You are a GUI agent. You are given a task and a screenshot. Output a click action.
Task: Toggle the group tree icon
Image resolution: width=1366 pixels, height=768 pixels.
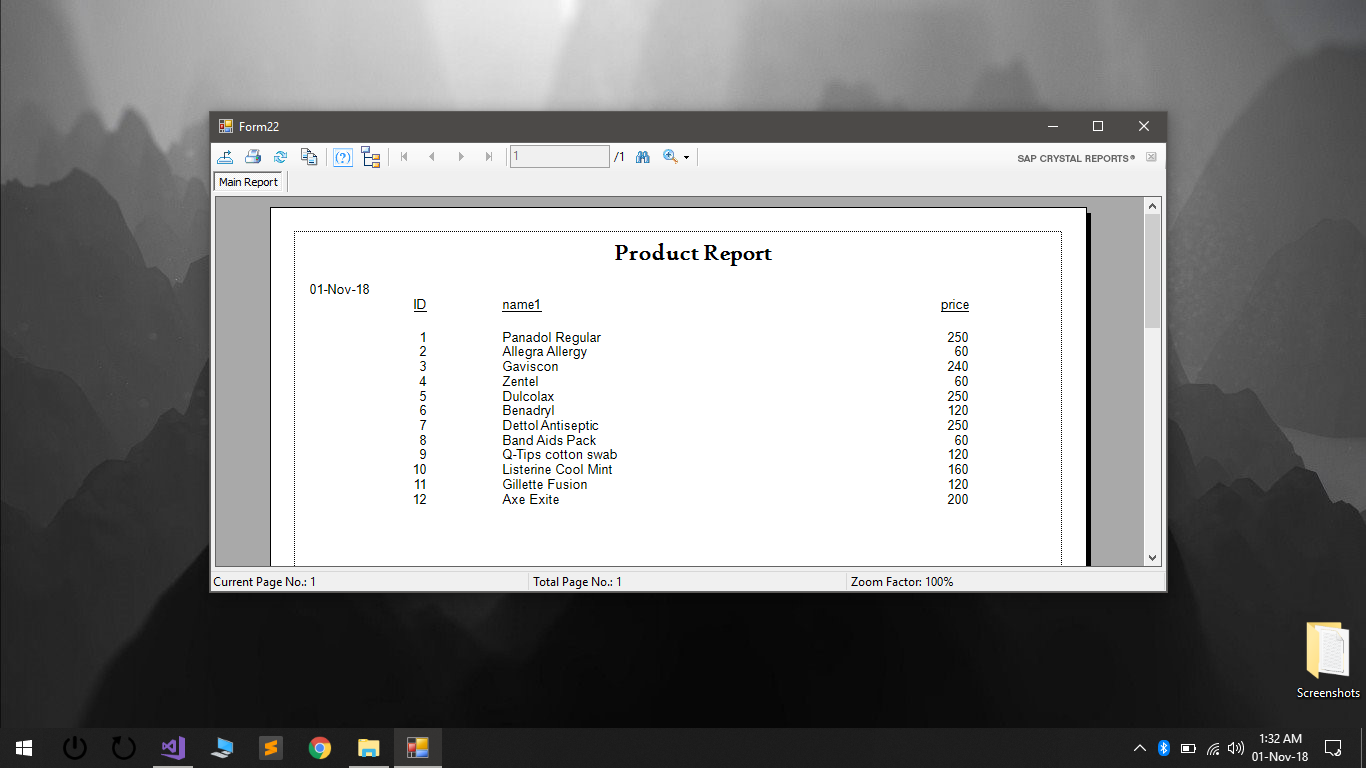click(x=371, y=157)
